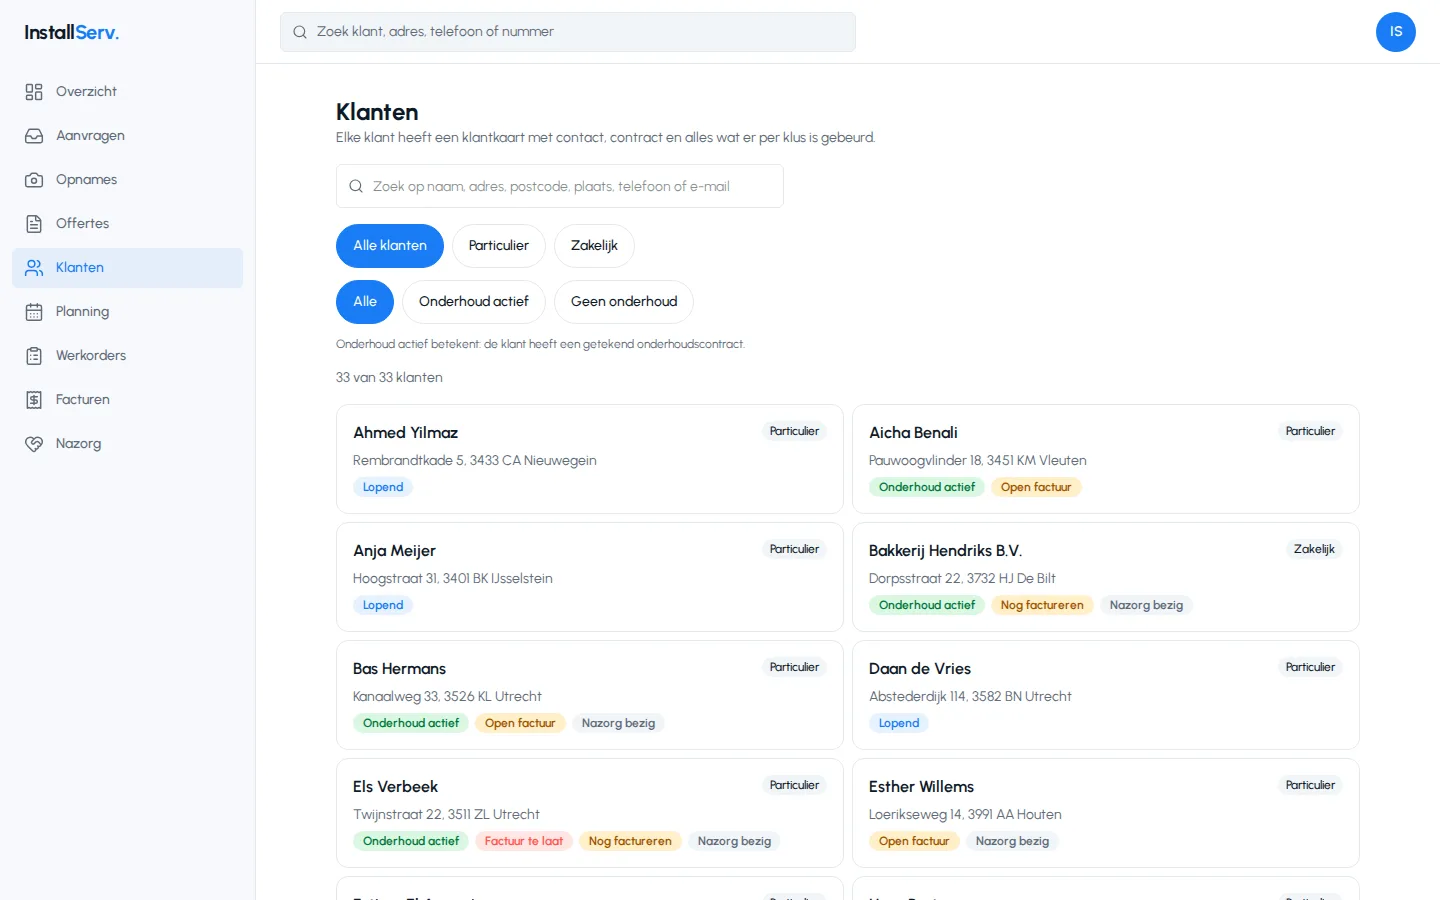Open Bas Hermans customer card
This screenshot has height=900, width=1440.
(590, 695)
